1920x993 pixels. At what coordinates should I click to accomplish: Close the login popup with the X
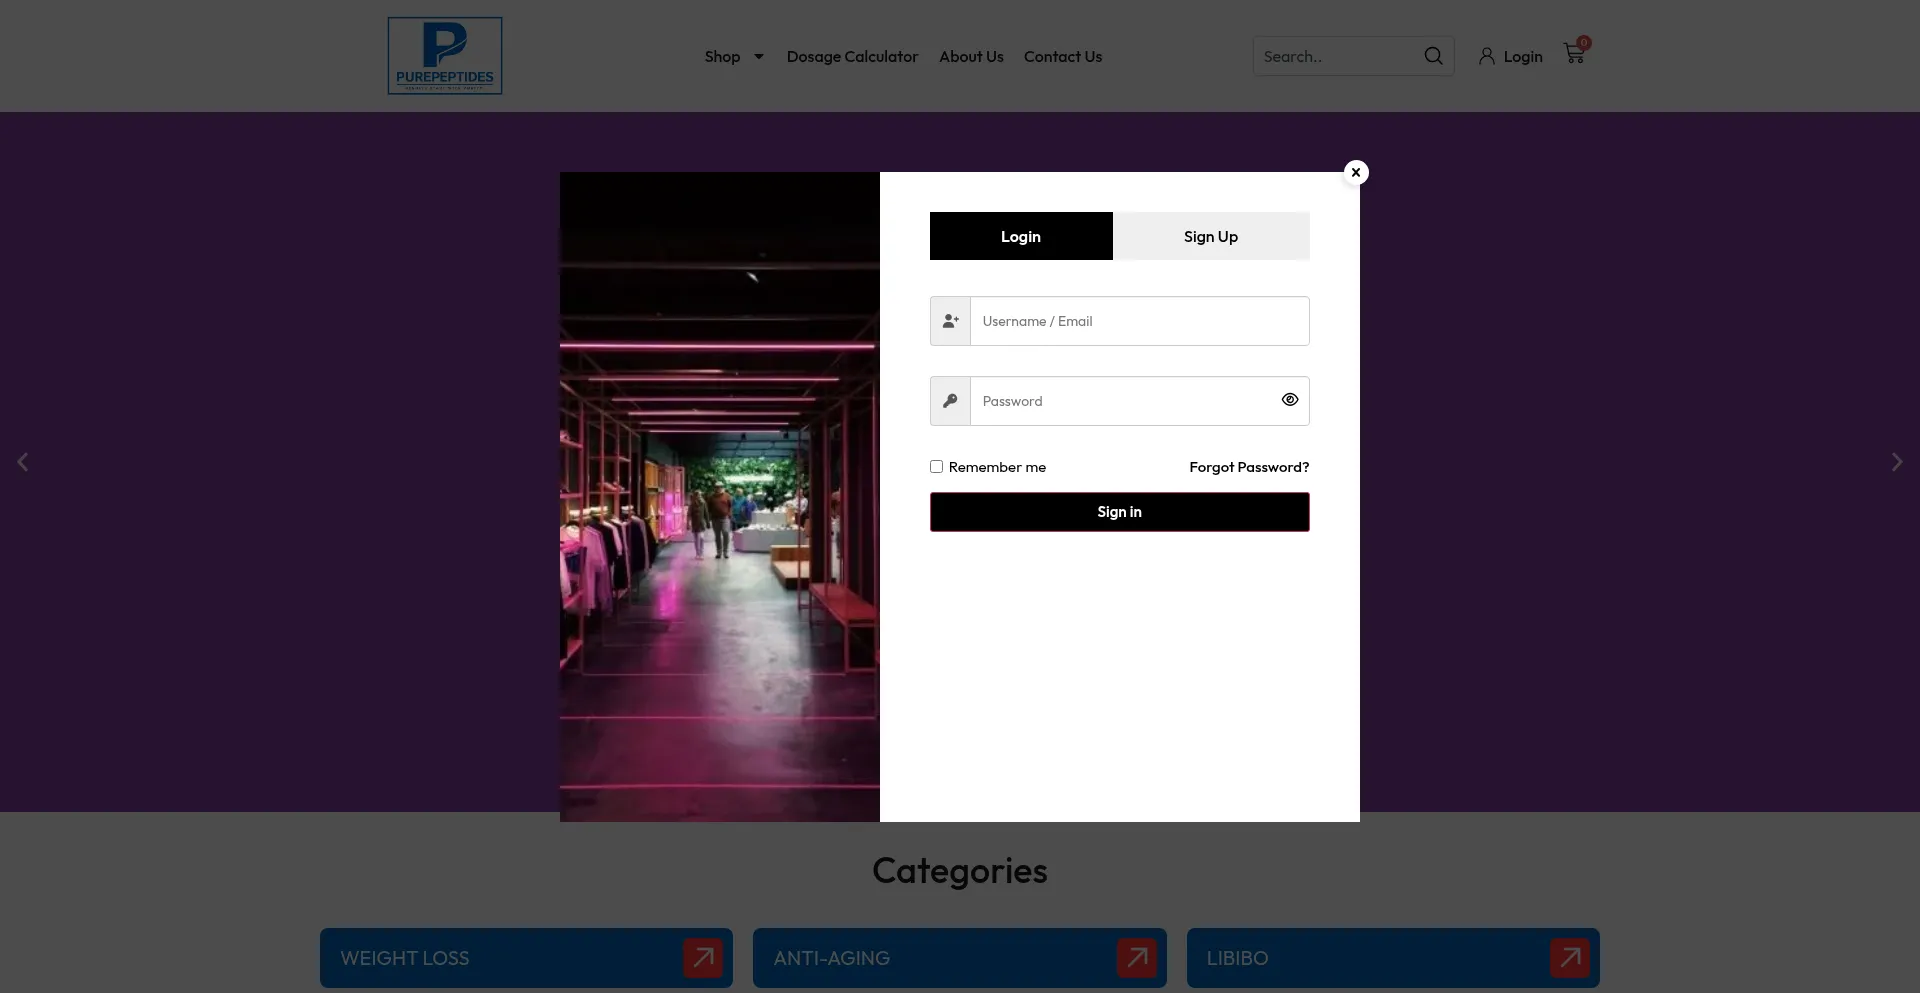coord(1356,172)
